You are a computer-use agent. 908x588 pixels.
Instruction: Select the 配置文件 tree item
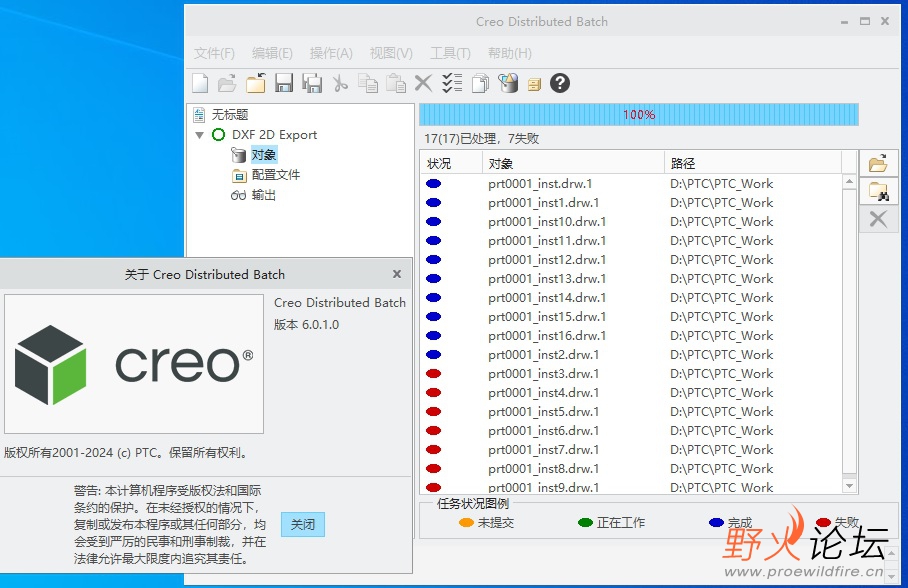click(276, 175)
